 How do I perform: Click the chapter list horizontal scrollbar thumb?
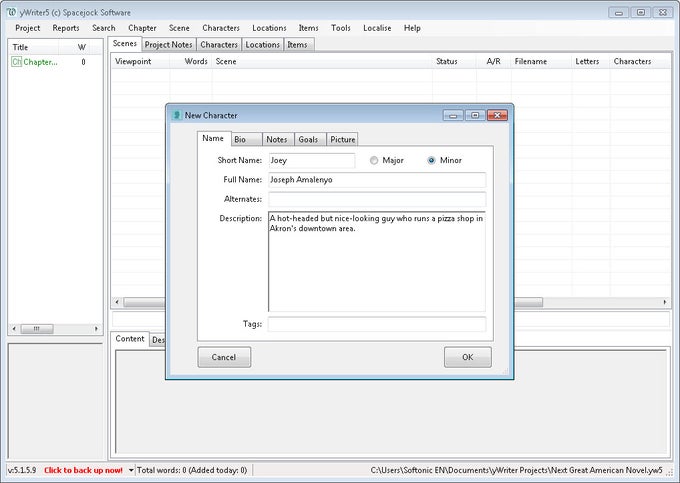37,329
